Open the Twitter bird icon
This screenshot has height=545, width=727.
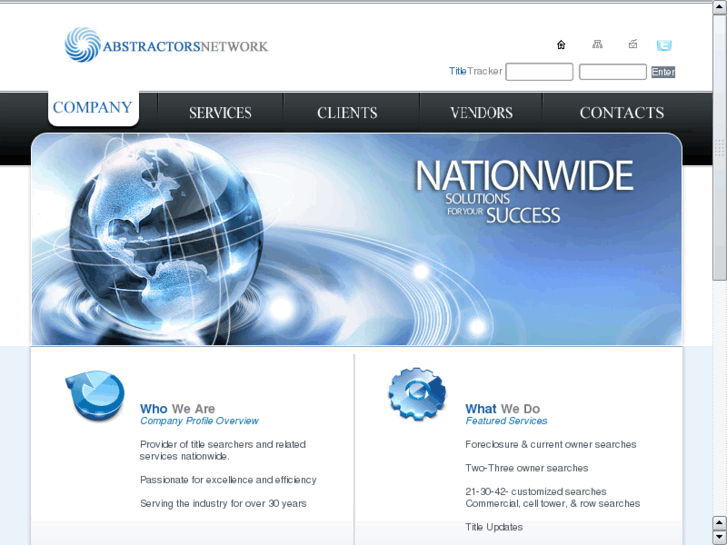point(664,45)
